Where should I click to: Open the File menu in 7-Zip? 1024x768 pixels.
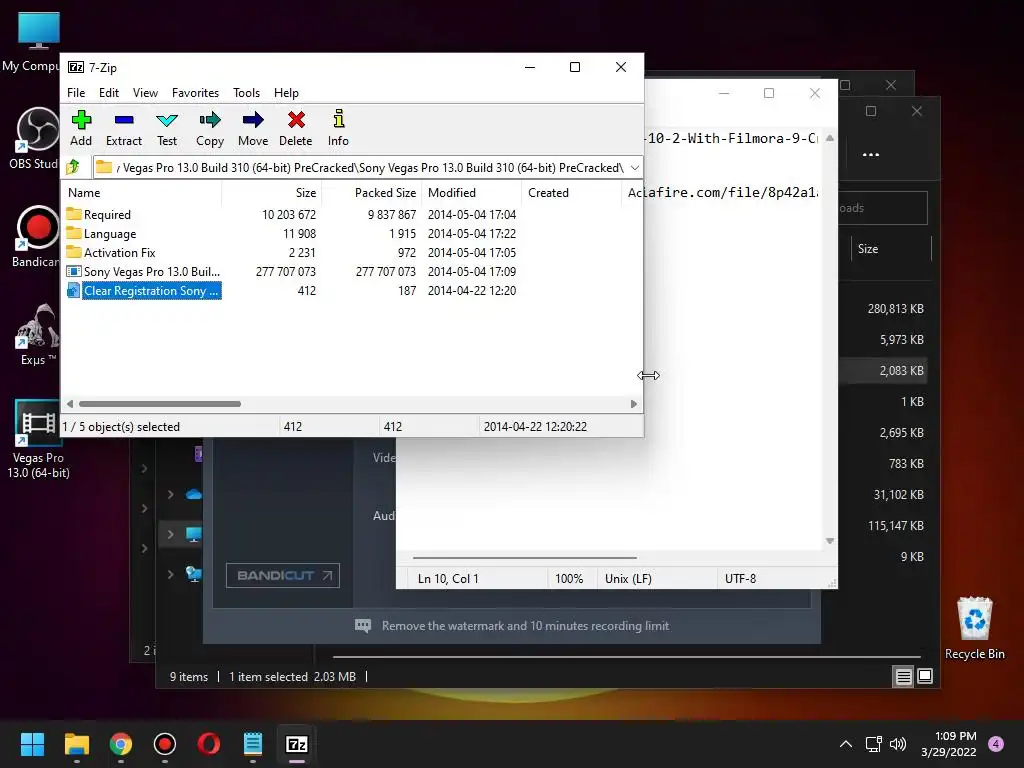tap(76, 93)
